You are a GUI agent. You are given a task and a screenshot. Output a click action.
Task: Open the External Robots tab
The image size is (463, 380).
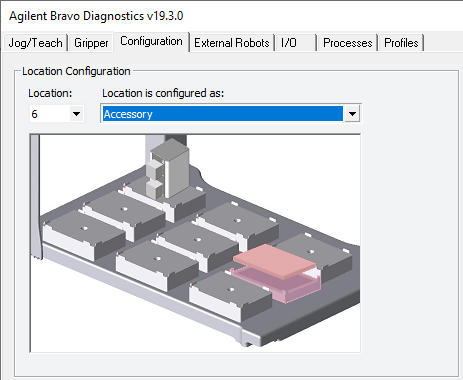[x=232, y=43]
